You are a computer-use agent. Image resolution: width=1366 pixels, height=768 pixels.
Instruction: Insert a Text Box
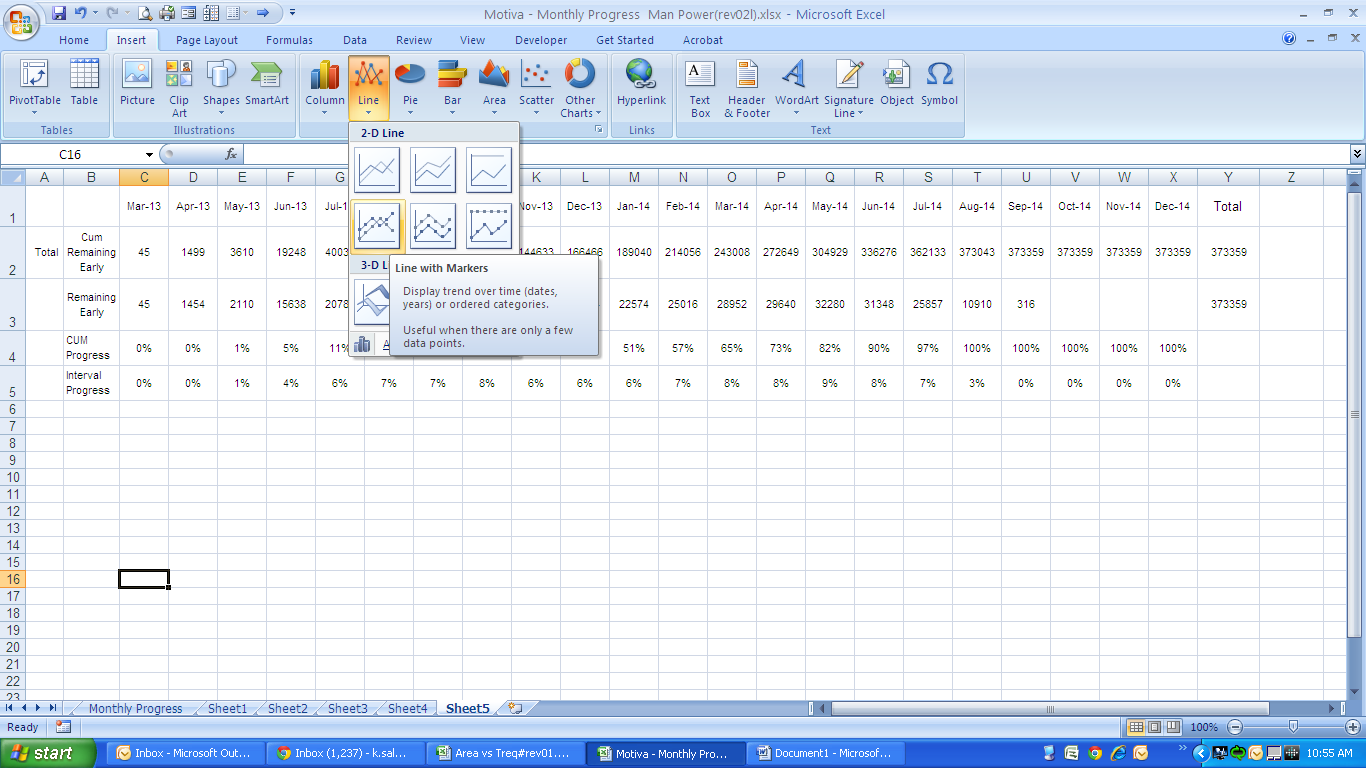700,85
